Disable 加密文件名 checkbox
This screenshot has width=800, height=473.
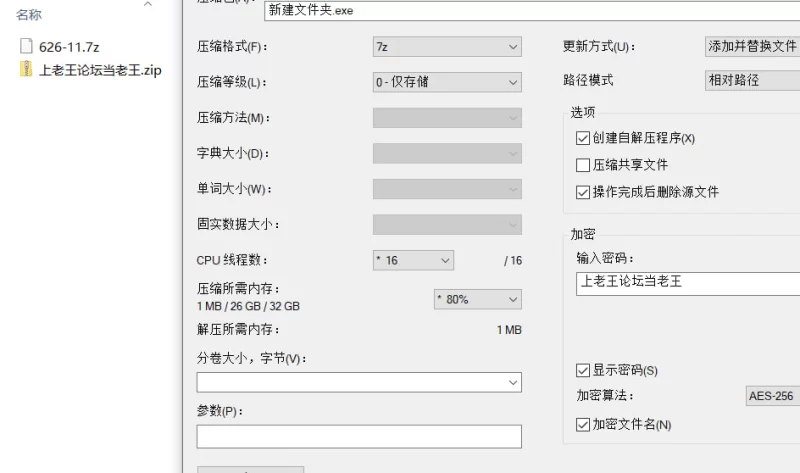[x=583, y=425]
